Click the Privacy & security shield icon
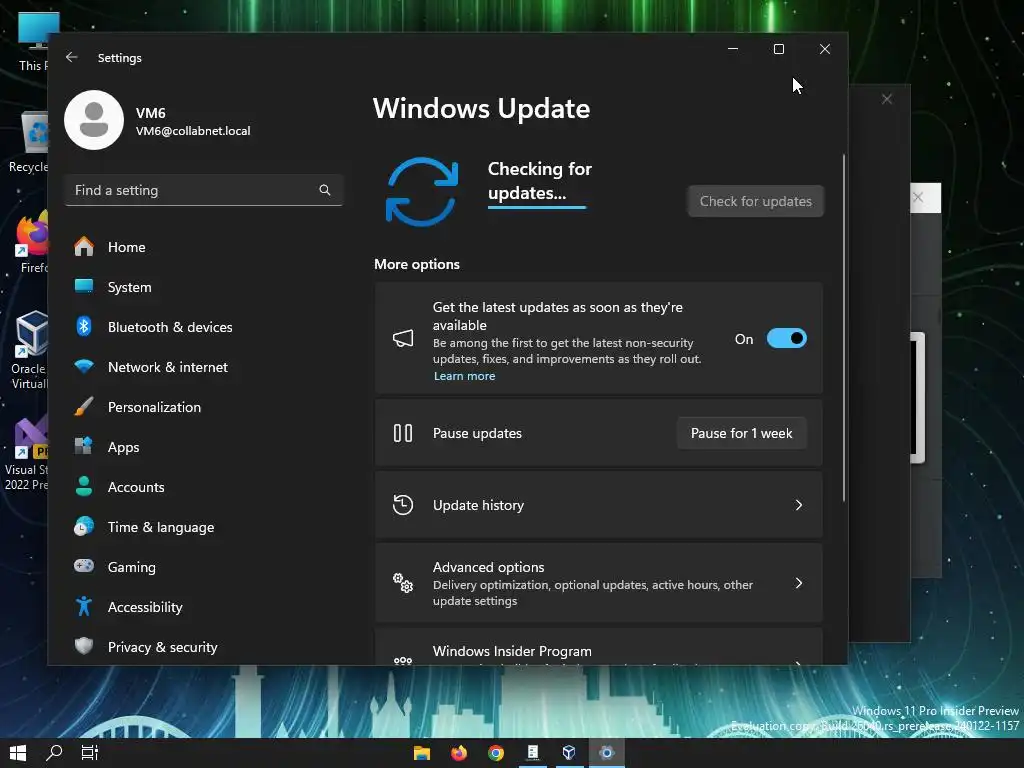Viewport: 1024px width, 768px height. [x=84, y=646]
